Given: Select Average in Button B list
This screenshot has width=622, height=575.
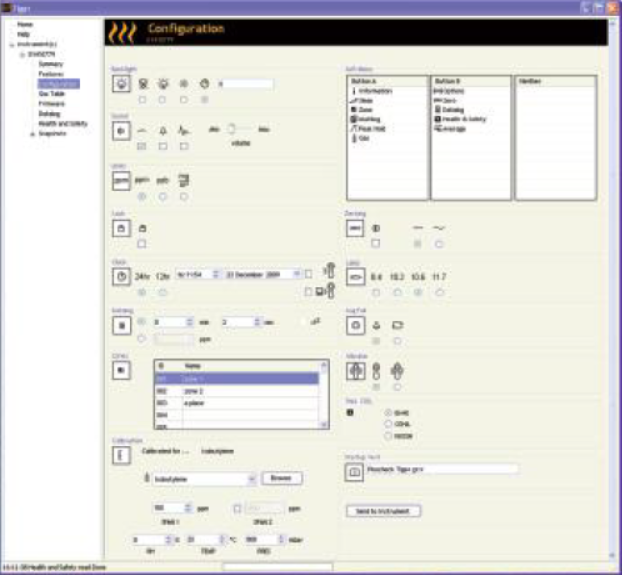Looking at the screenshot, I should click(x=450, y=128).
